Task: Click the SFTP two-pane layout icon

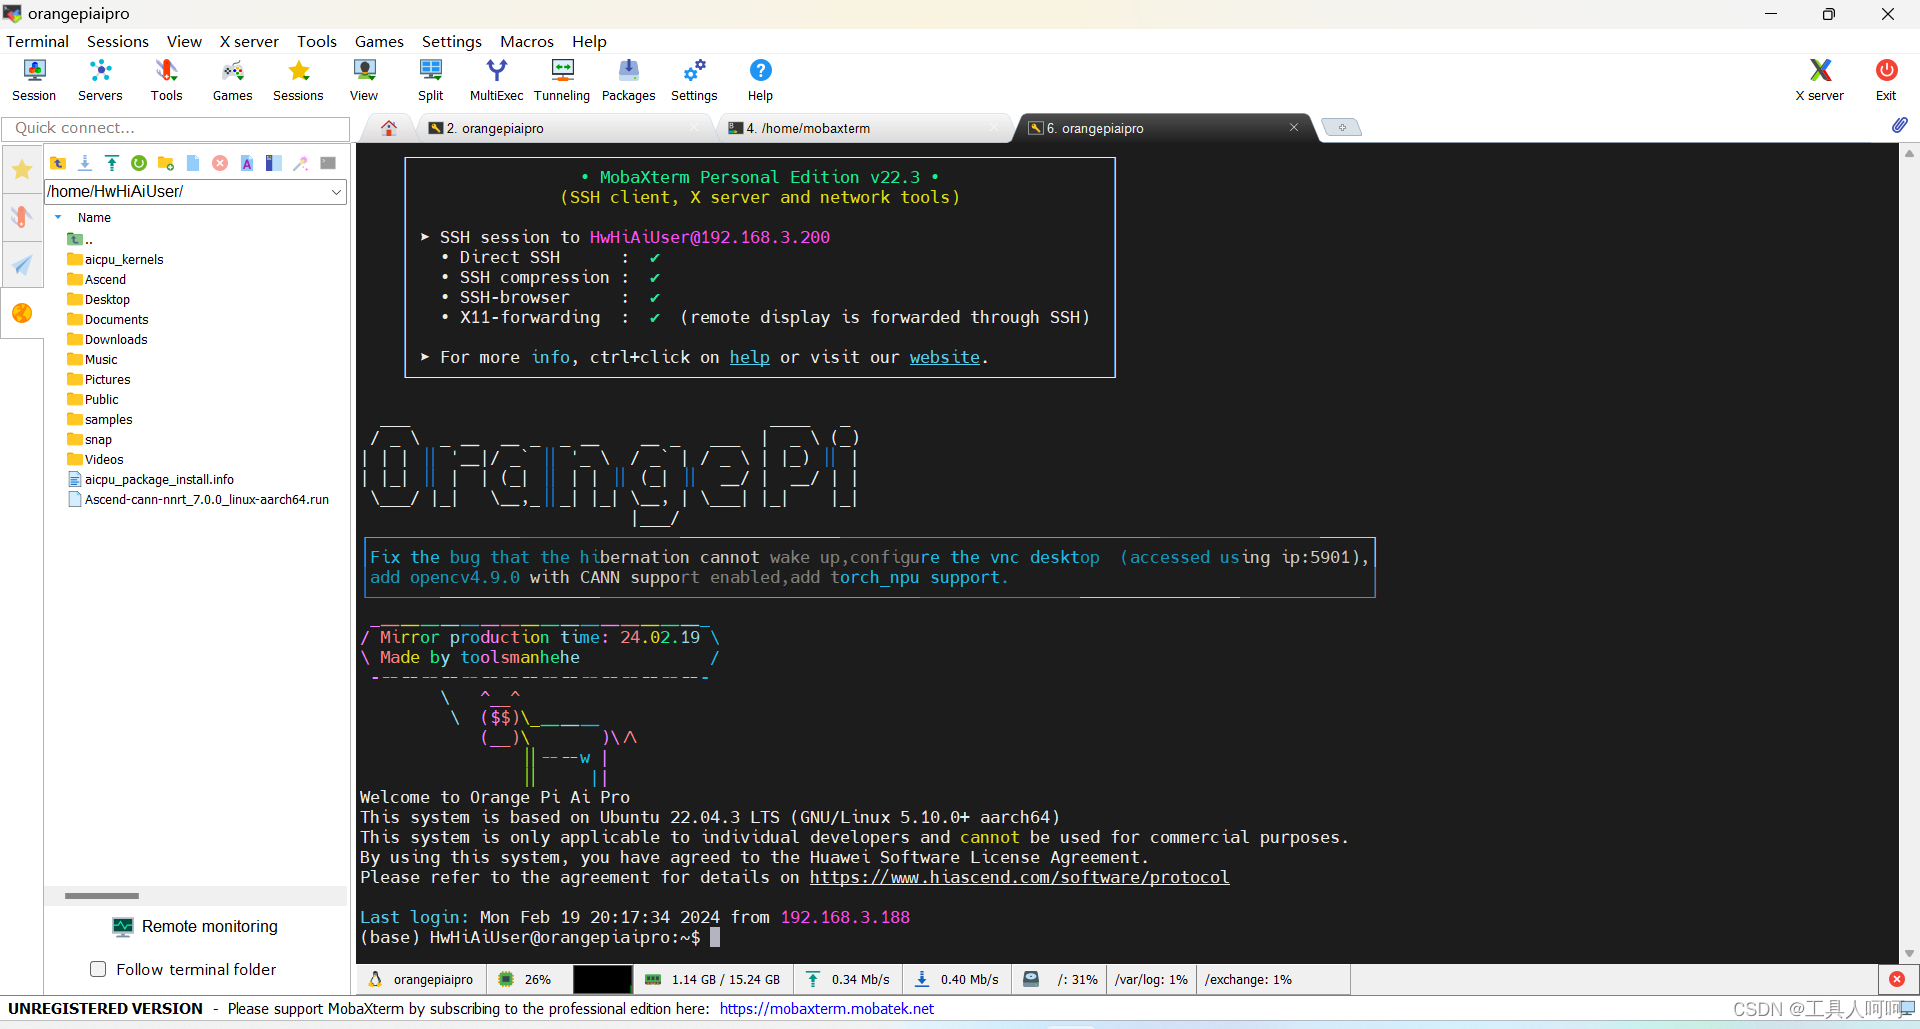Action: point(274,163)
